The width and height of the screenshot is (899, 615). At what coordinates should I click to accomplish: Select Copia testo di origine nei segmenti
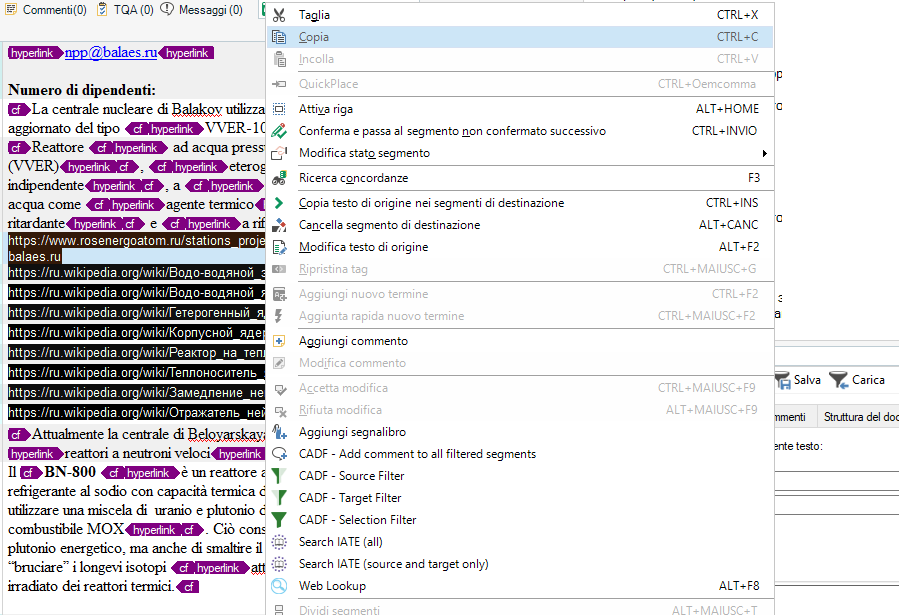[520, 203]
